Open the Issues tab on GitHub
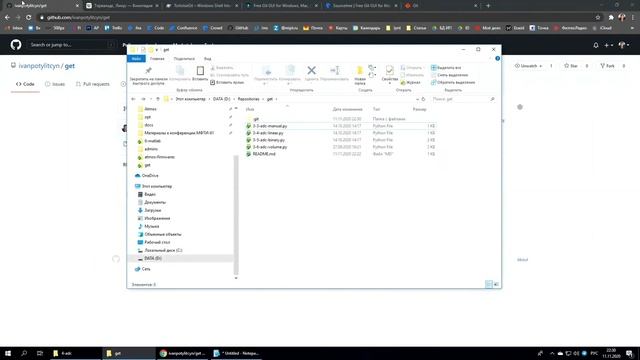The width and height of the screenshot is (640, 360). coord(55,84)
